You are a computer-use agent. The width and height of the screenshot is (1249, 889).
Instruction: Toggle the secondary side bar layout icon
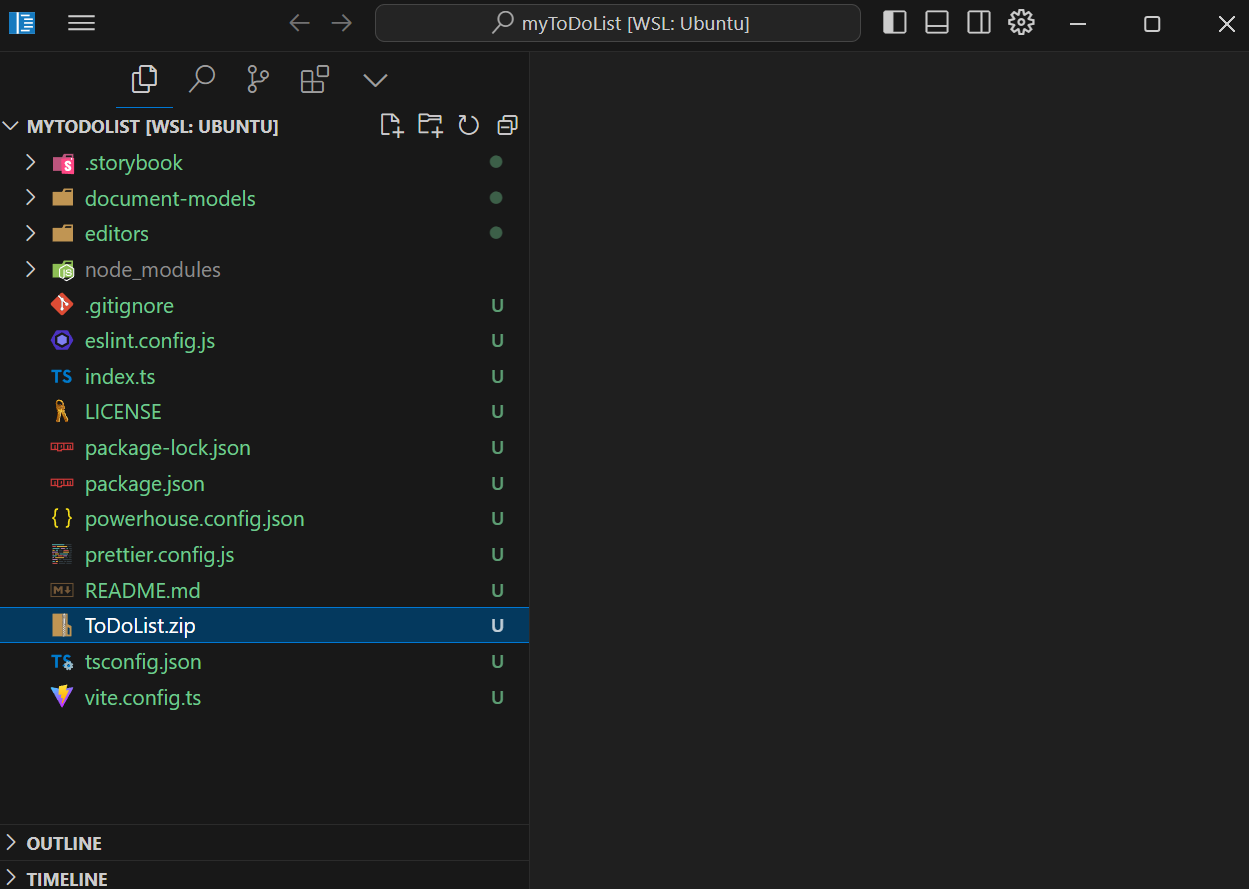pos(979,22)
